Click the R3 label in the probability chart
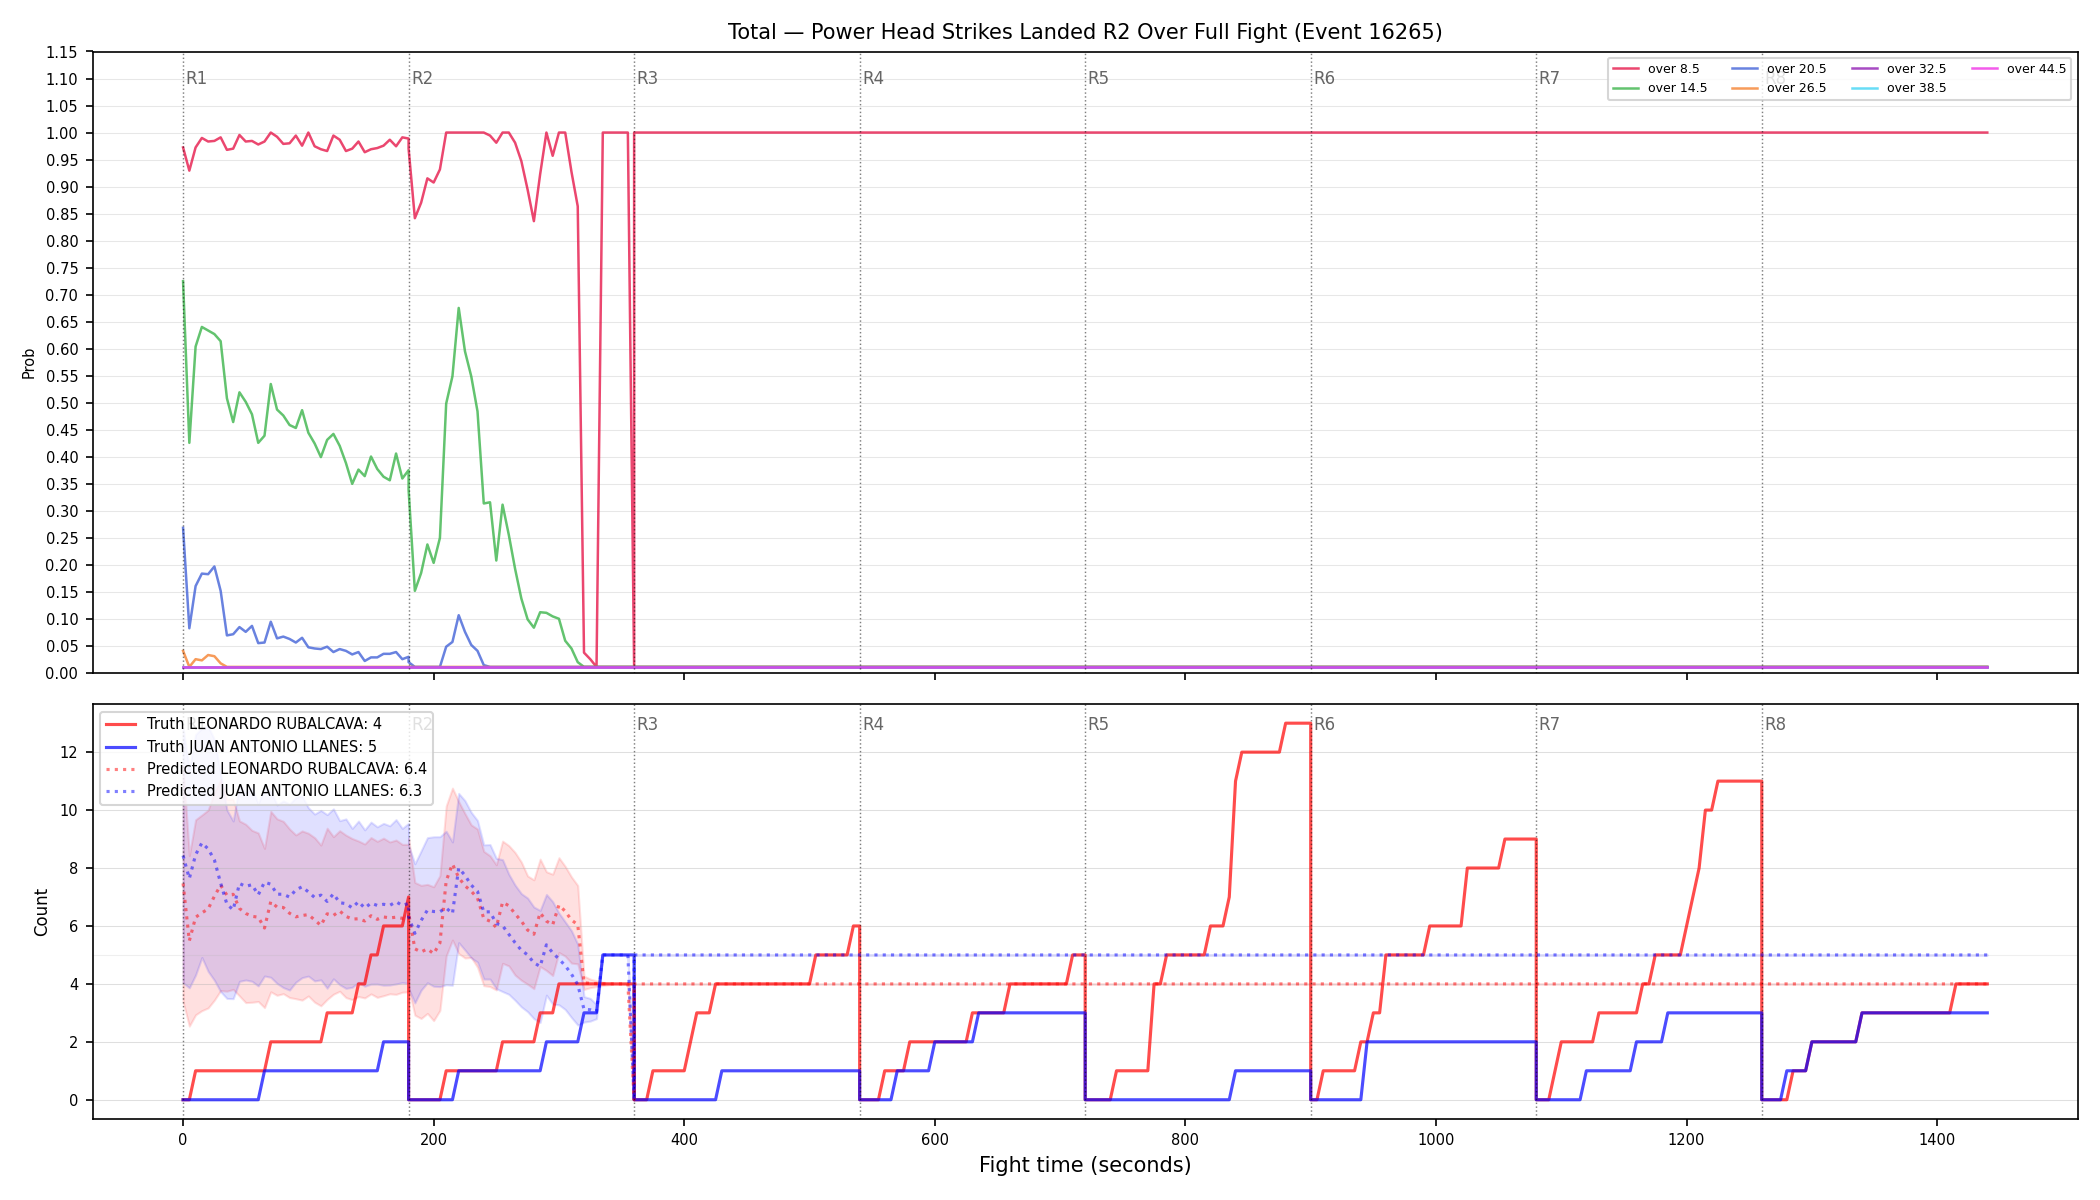This screenshot has height=1200, width=2100. pyautogui.click(x=648, y=78)
